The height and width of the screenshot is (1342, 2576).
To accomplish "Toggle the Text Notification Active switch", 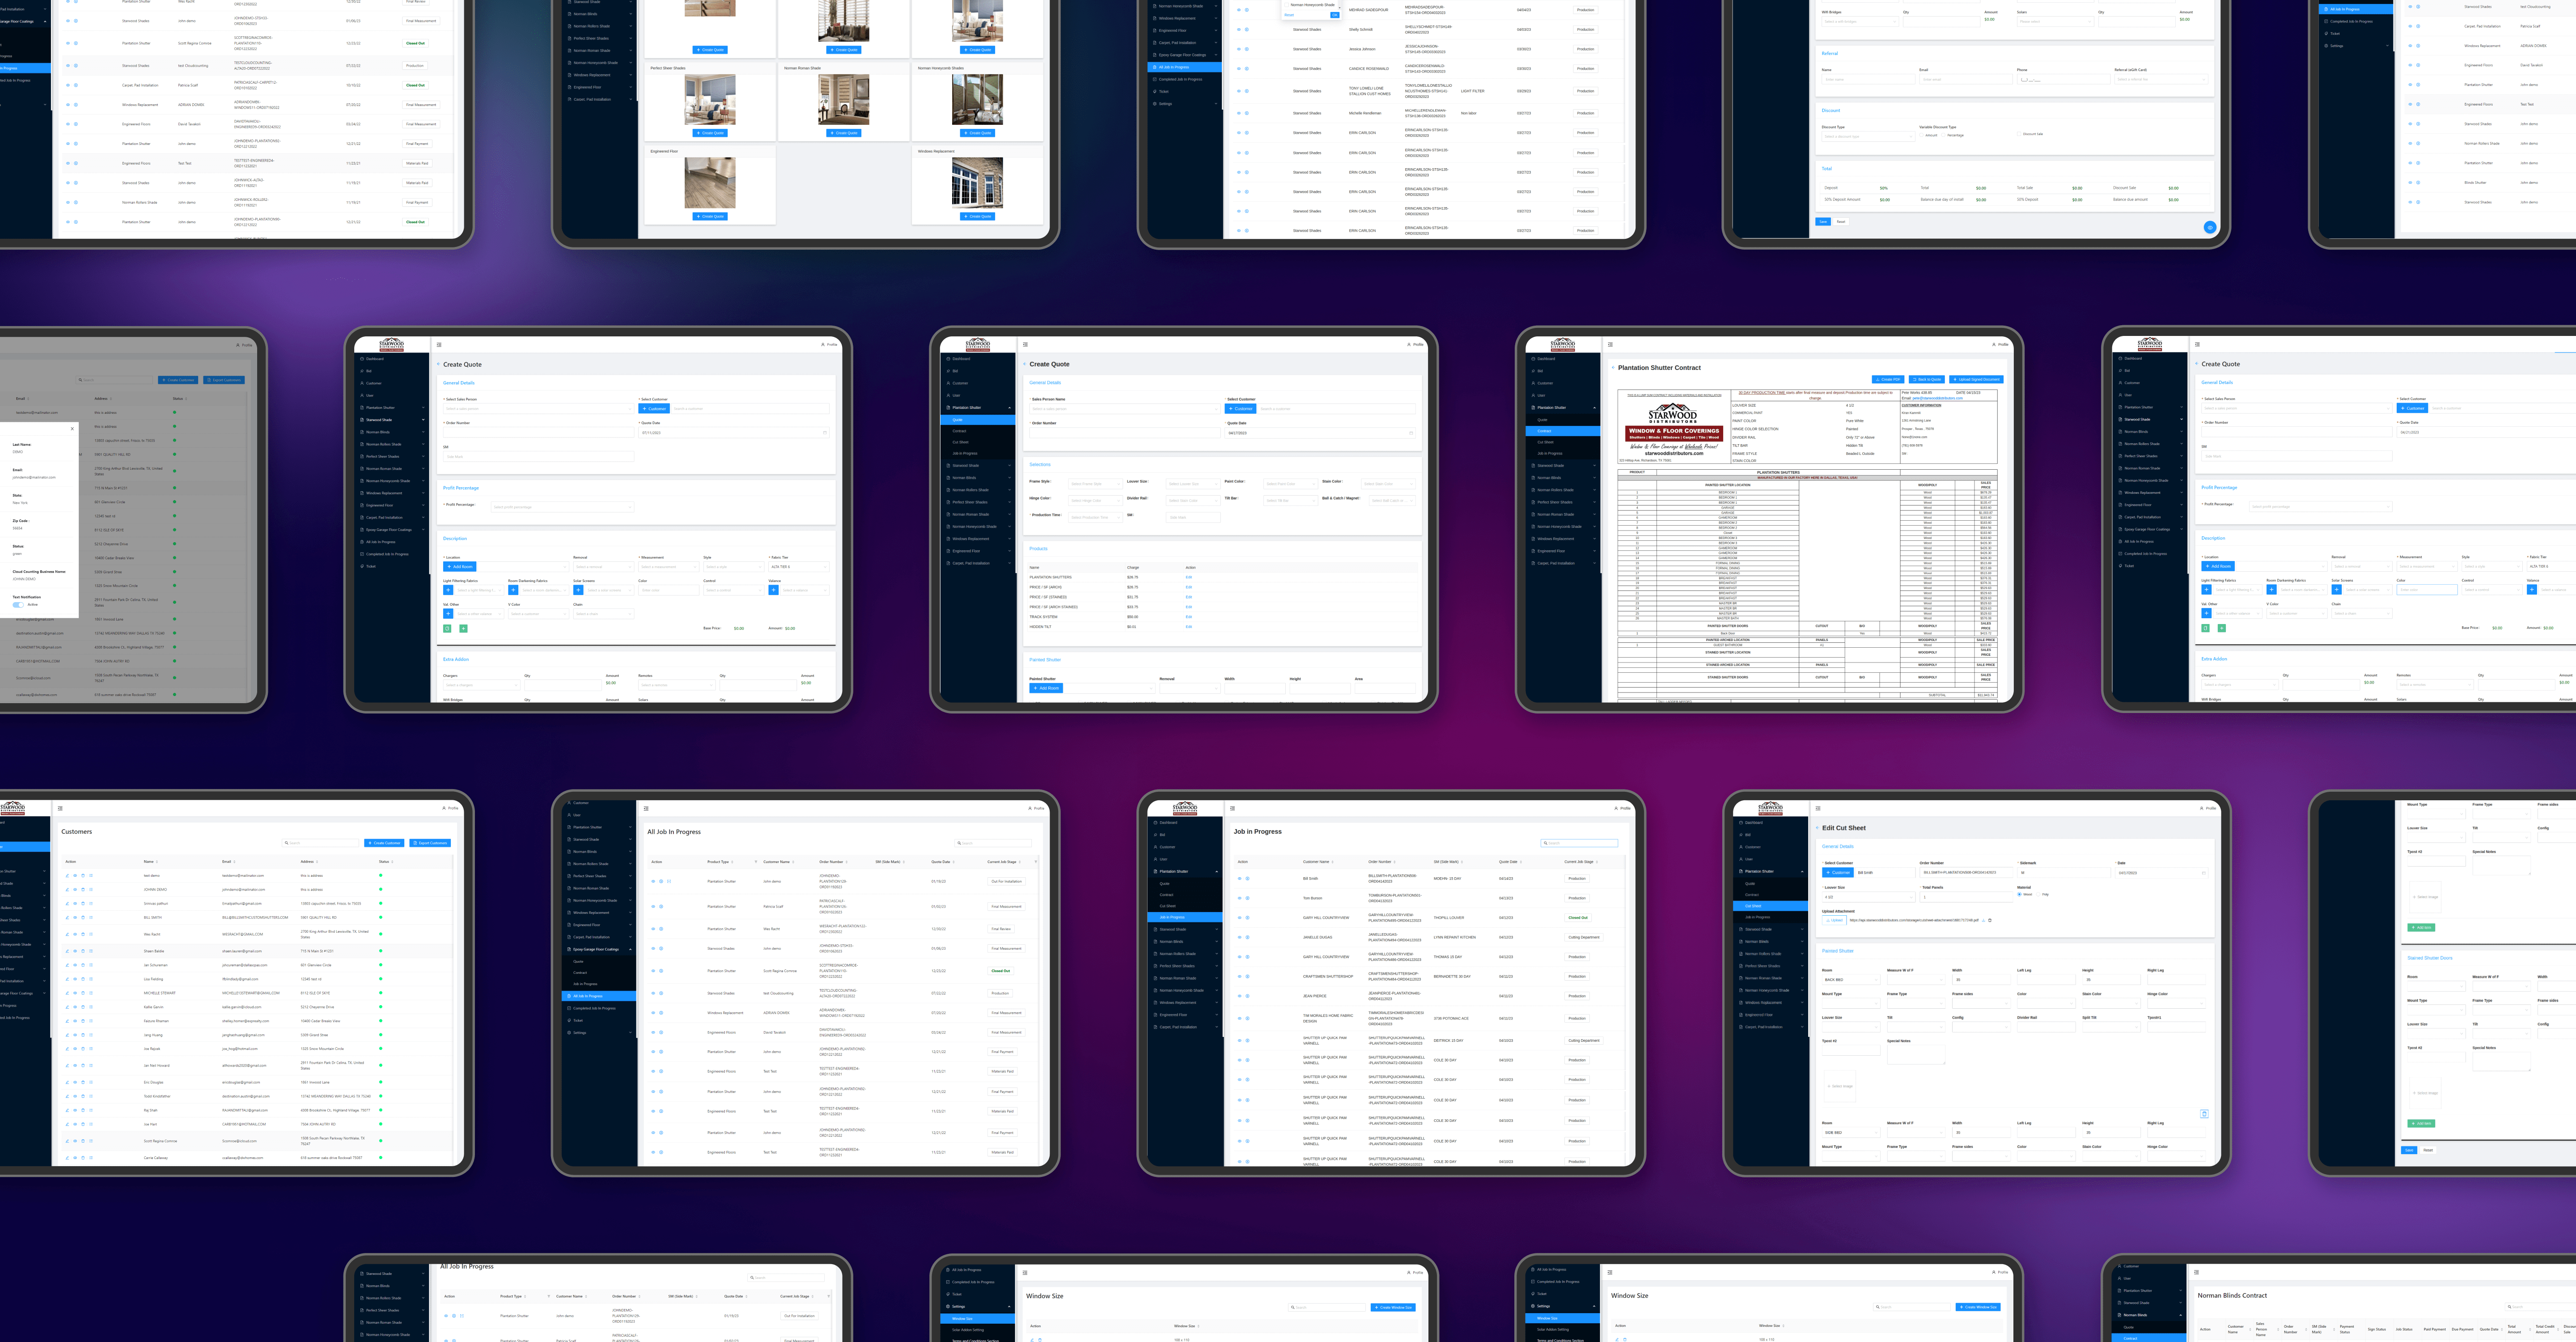I will [18, 604].
